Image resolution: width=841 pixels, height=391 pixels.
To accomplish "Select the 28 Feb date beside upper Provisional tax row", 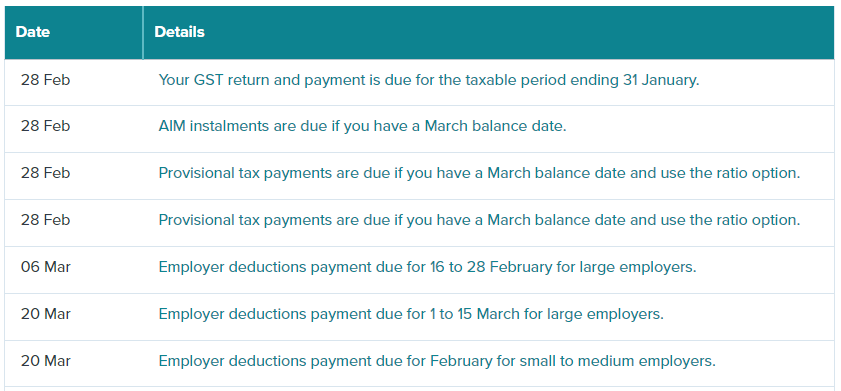I will point(46,174).
